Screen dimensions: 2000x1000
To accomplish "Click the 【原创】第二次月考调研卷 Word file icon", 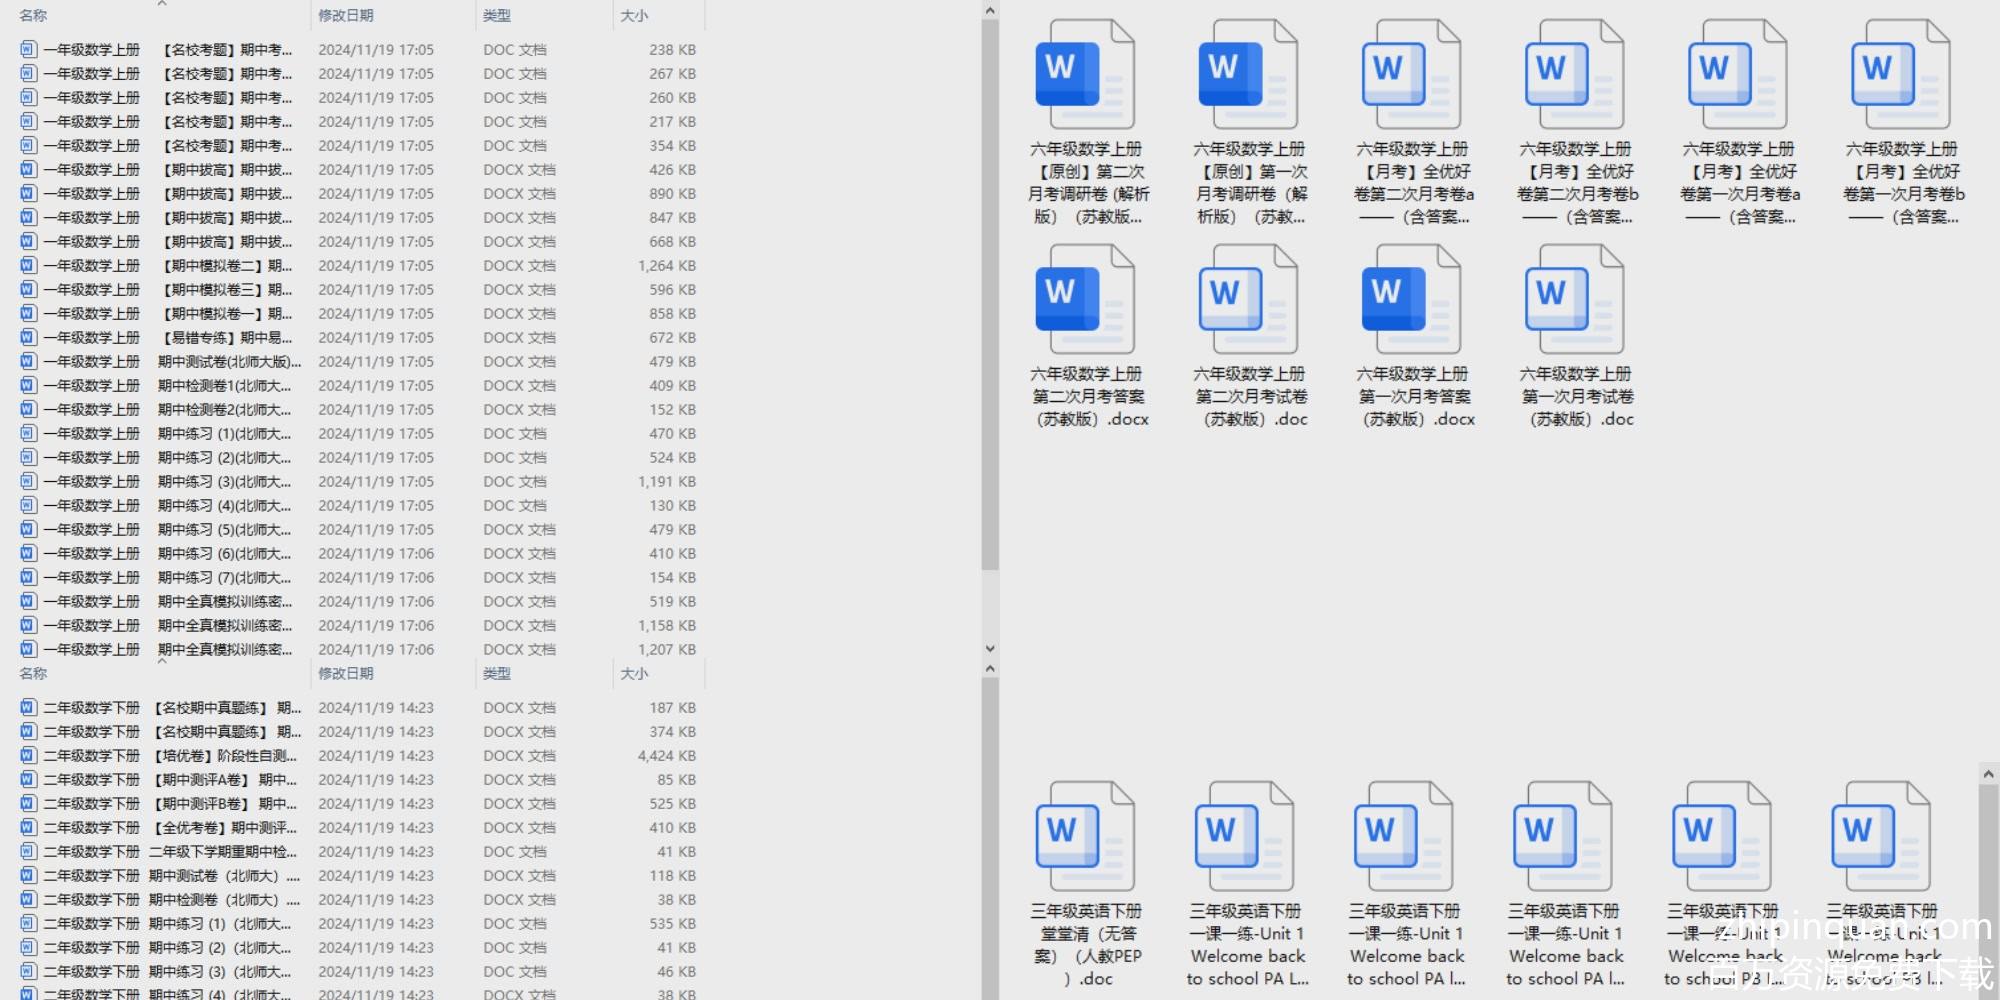I will click(x=1085, y=75).
